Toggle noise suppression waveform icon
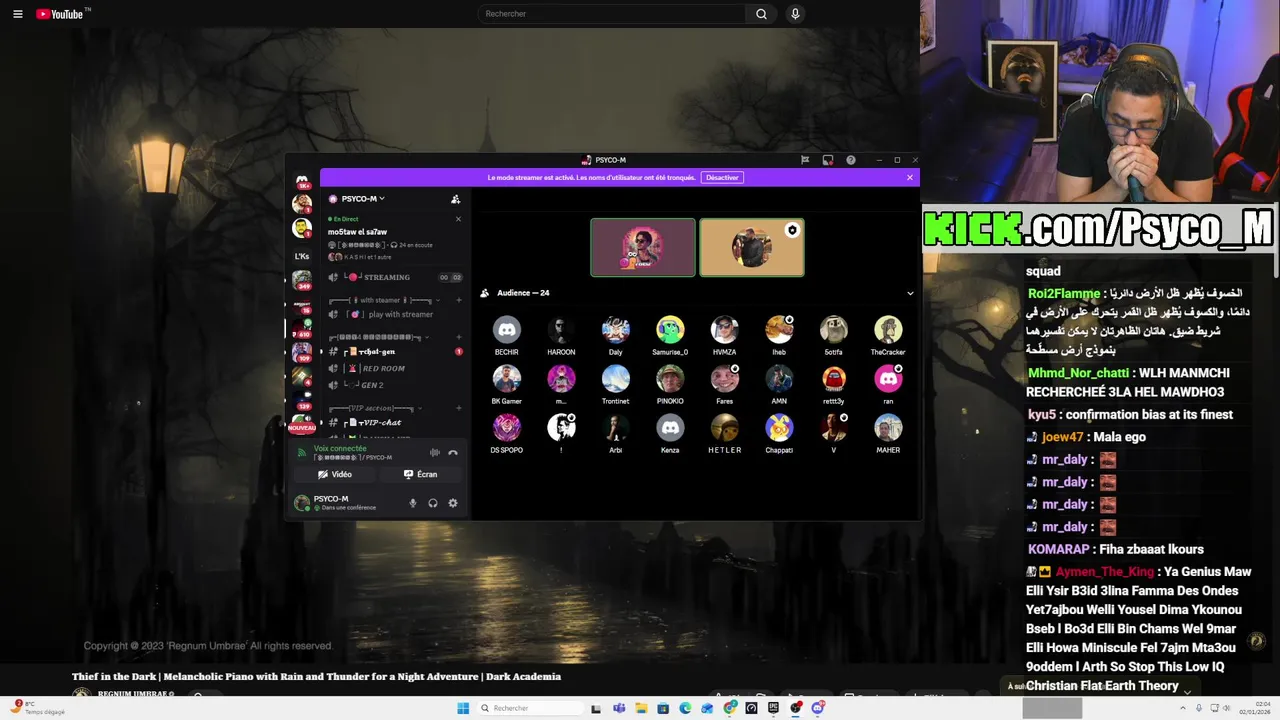The image size is (1280, 720). (x=434, y=453)
